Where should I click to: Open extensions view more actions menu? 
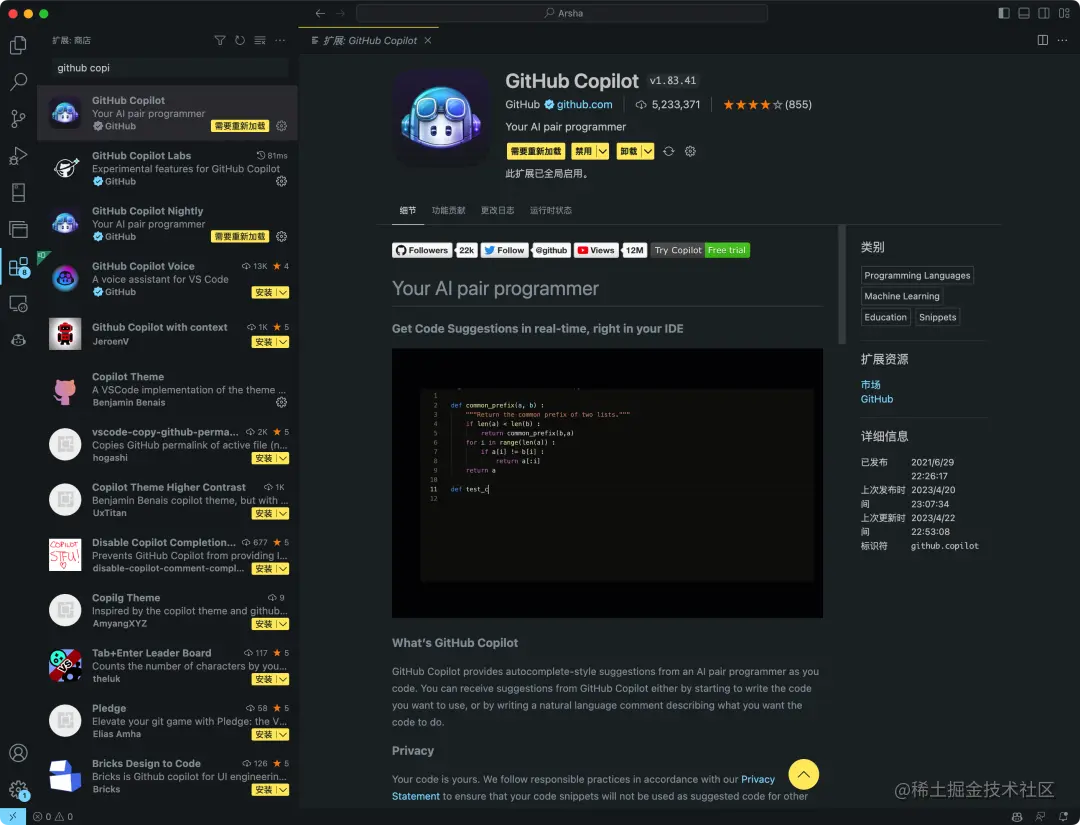click(280, 41)
